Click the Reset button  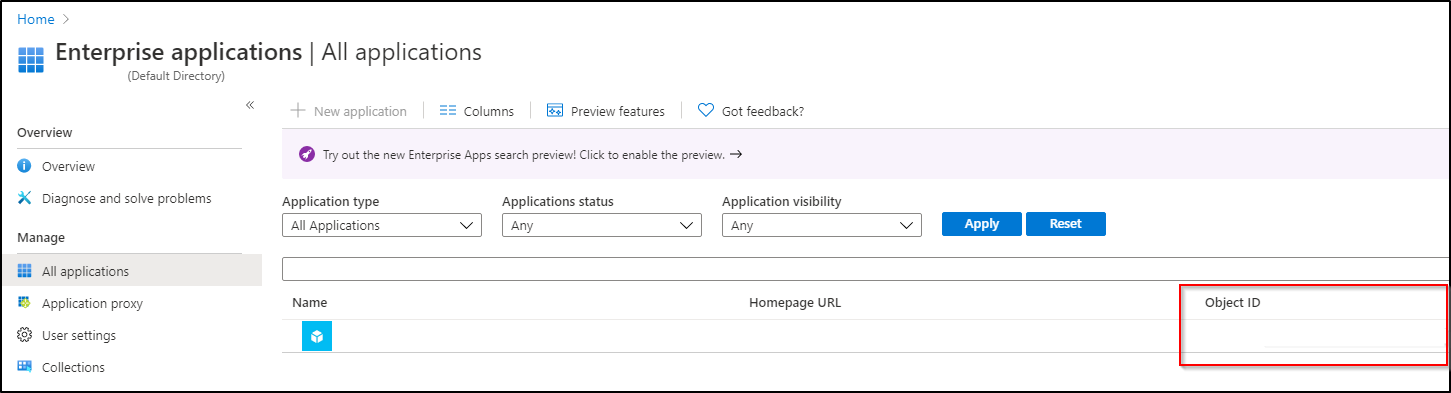(1066, 224)
